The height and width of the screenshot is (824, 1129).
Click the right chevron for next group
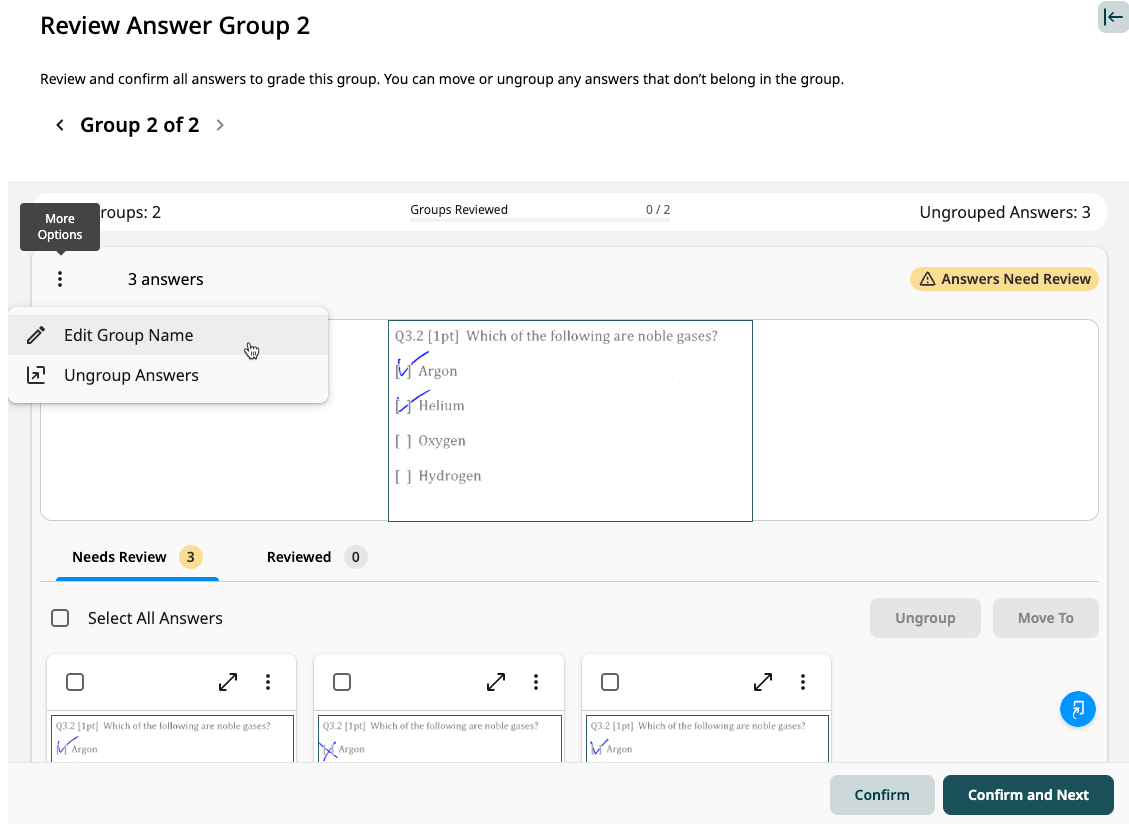point(220,125)
